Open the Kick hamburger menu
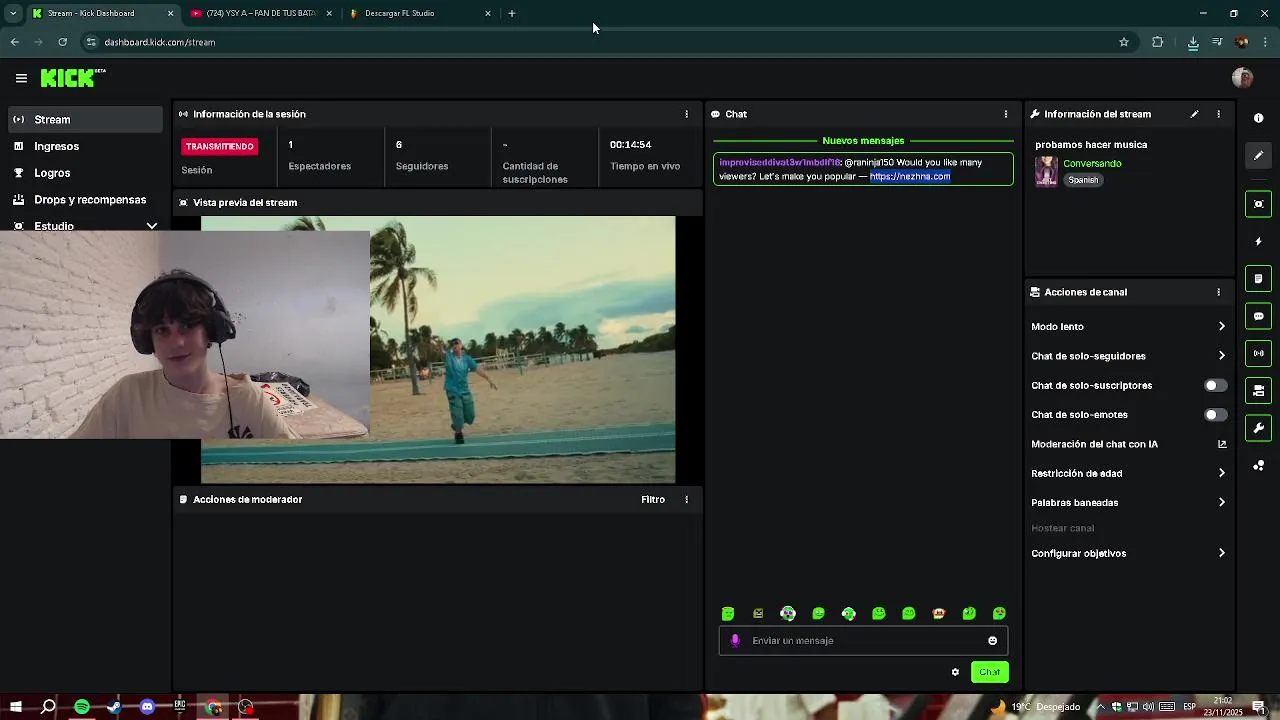The height and width of the screenshot is (720, 1280). point(21,78)
